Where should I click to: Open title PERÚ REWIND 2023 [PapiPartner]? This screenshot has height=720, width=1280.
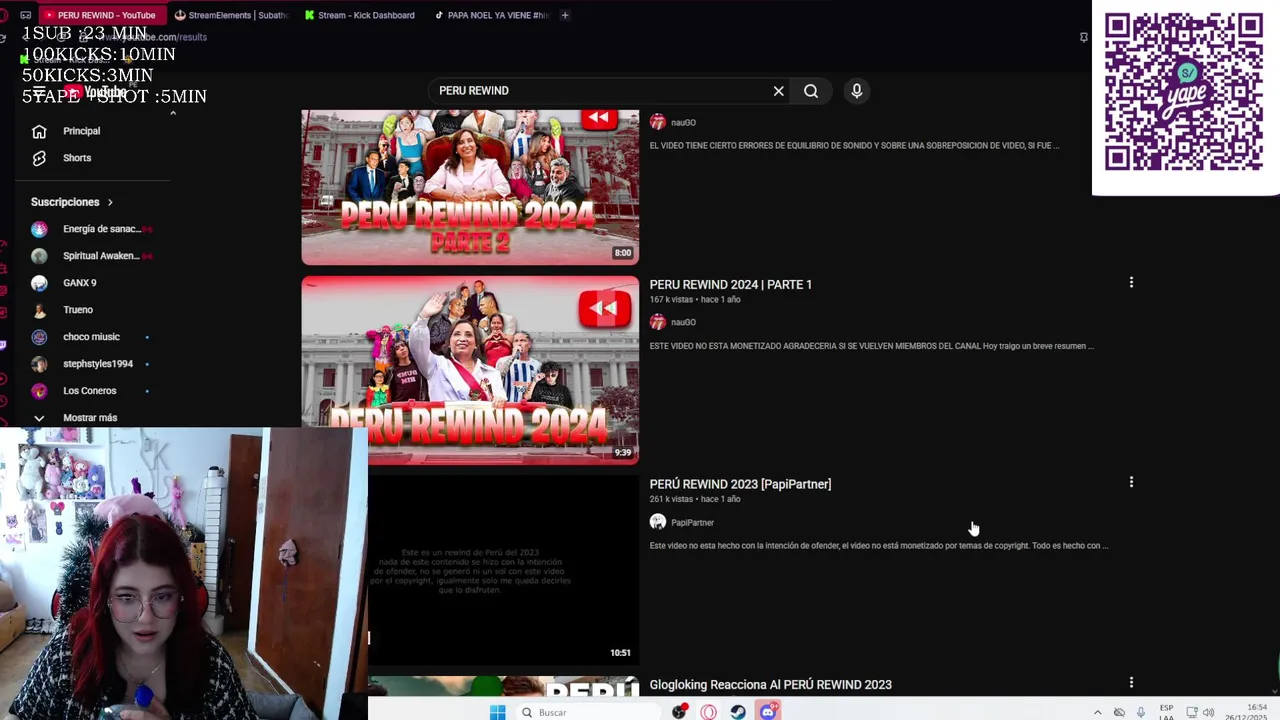[740, 484]
